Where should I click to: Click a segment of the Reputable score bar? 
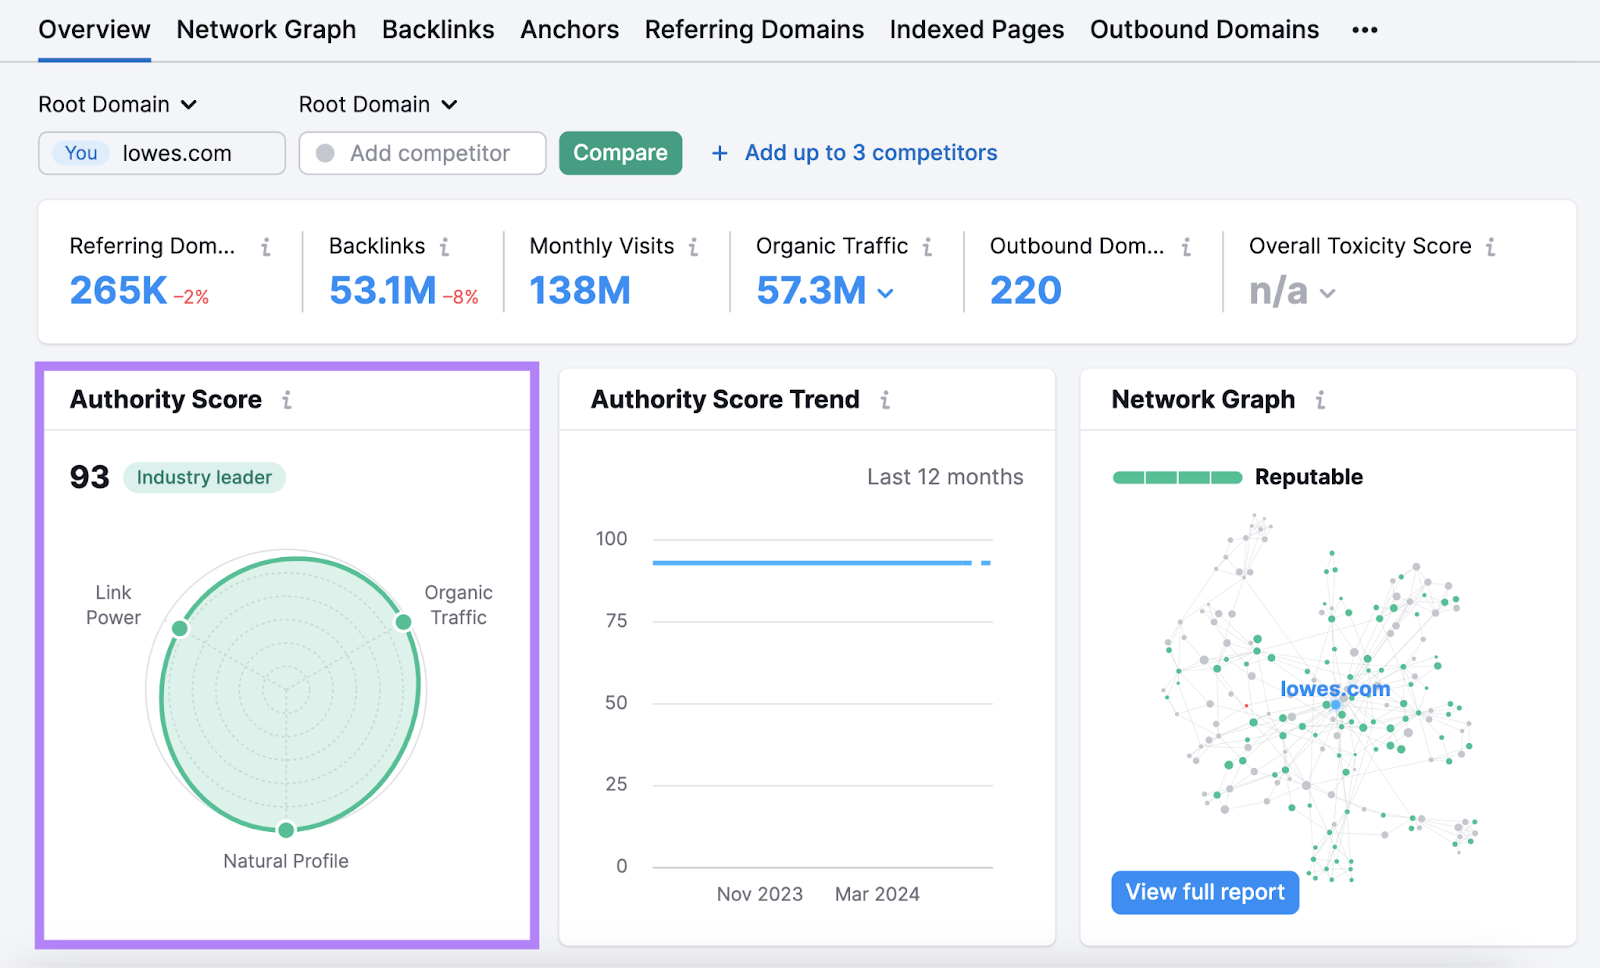click(1177, 477)
